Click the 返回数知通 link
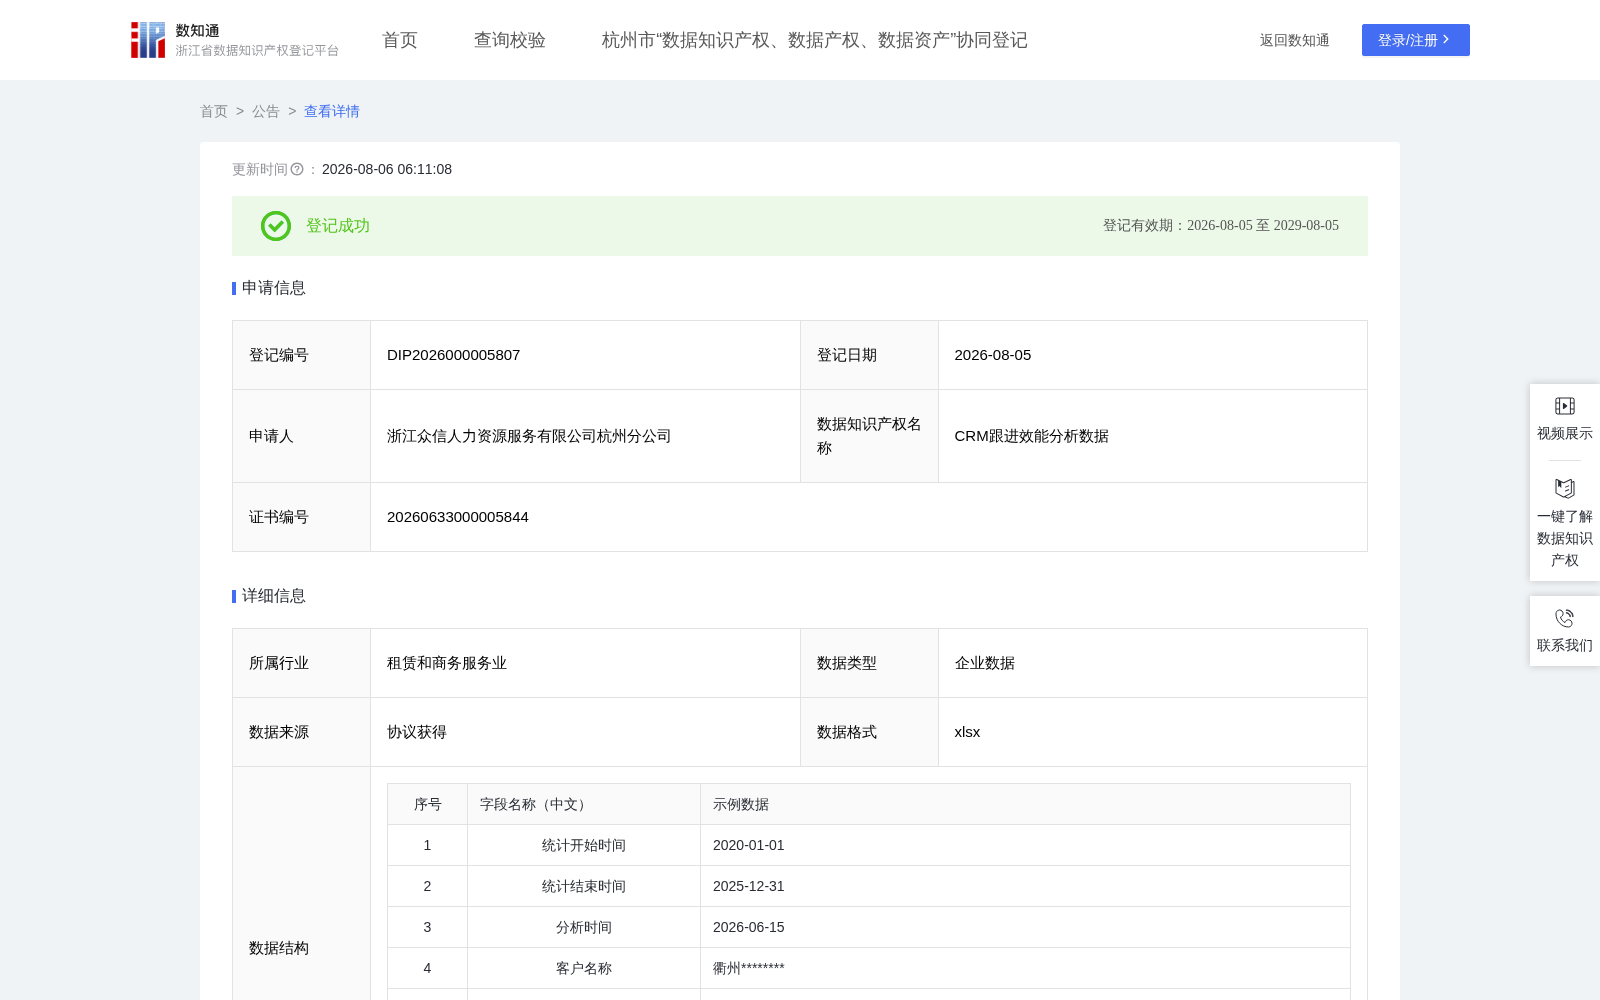1600x1000 pixels. tap(1295, 40)
